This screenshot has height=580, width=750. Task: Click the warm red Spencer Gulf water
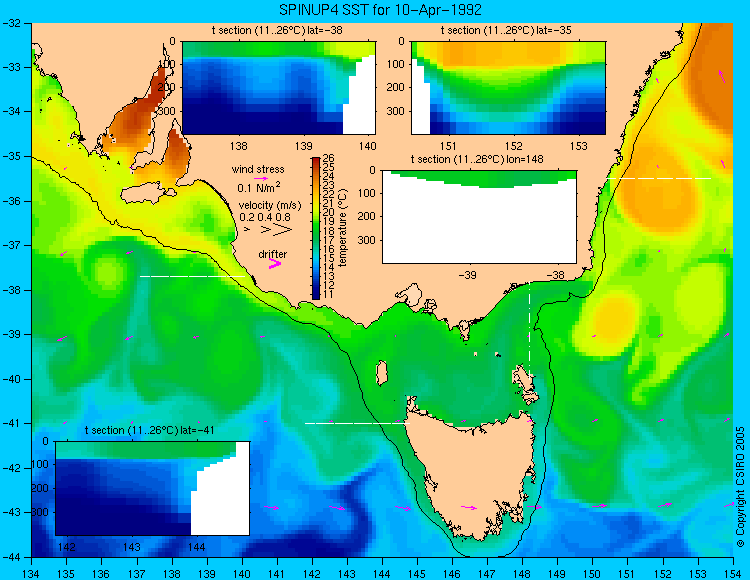pyautogui.click(x=136, y=117)
